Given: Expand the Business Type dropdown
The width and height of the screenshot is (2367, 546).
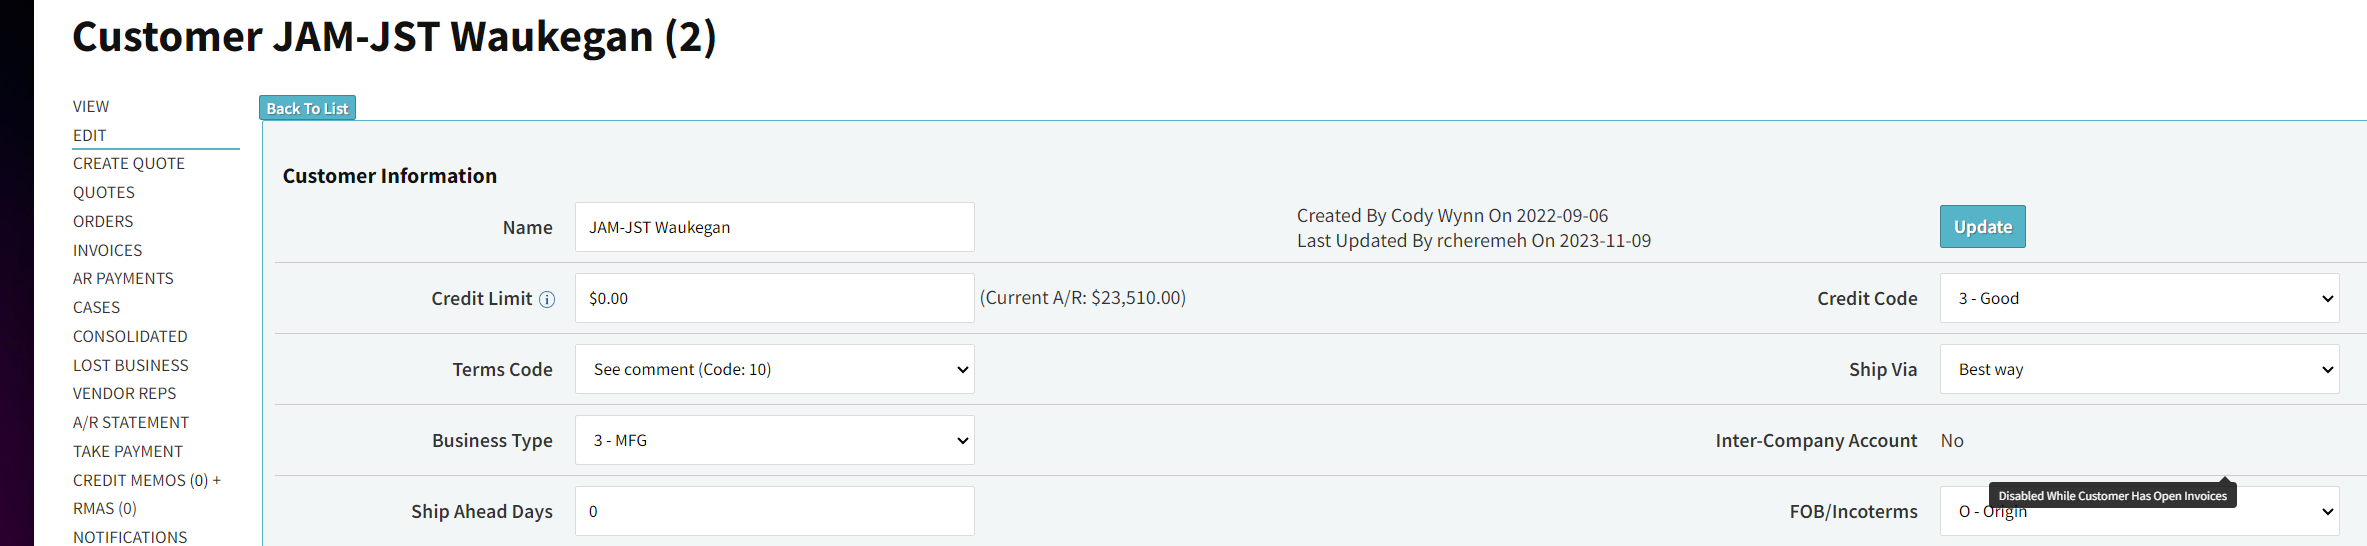Looking at the screenshot, I should coord(775,440).
